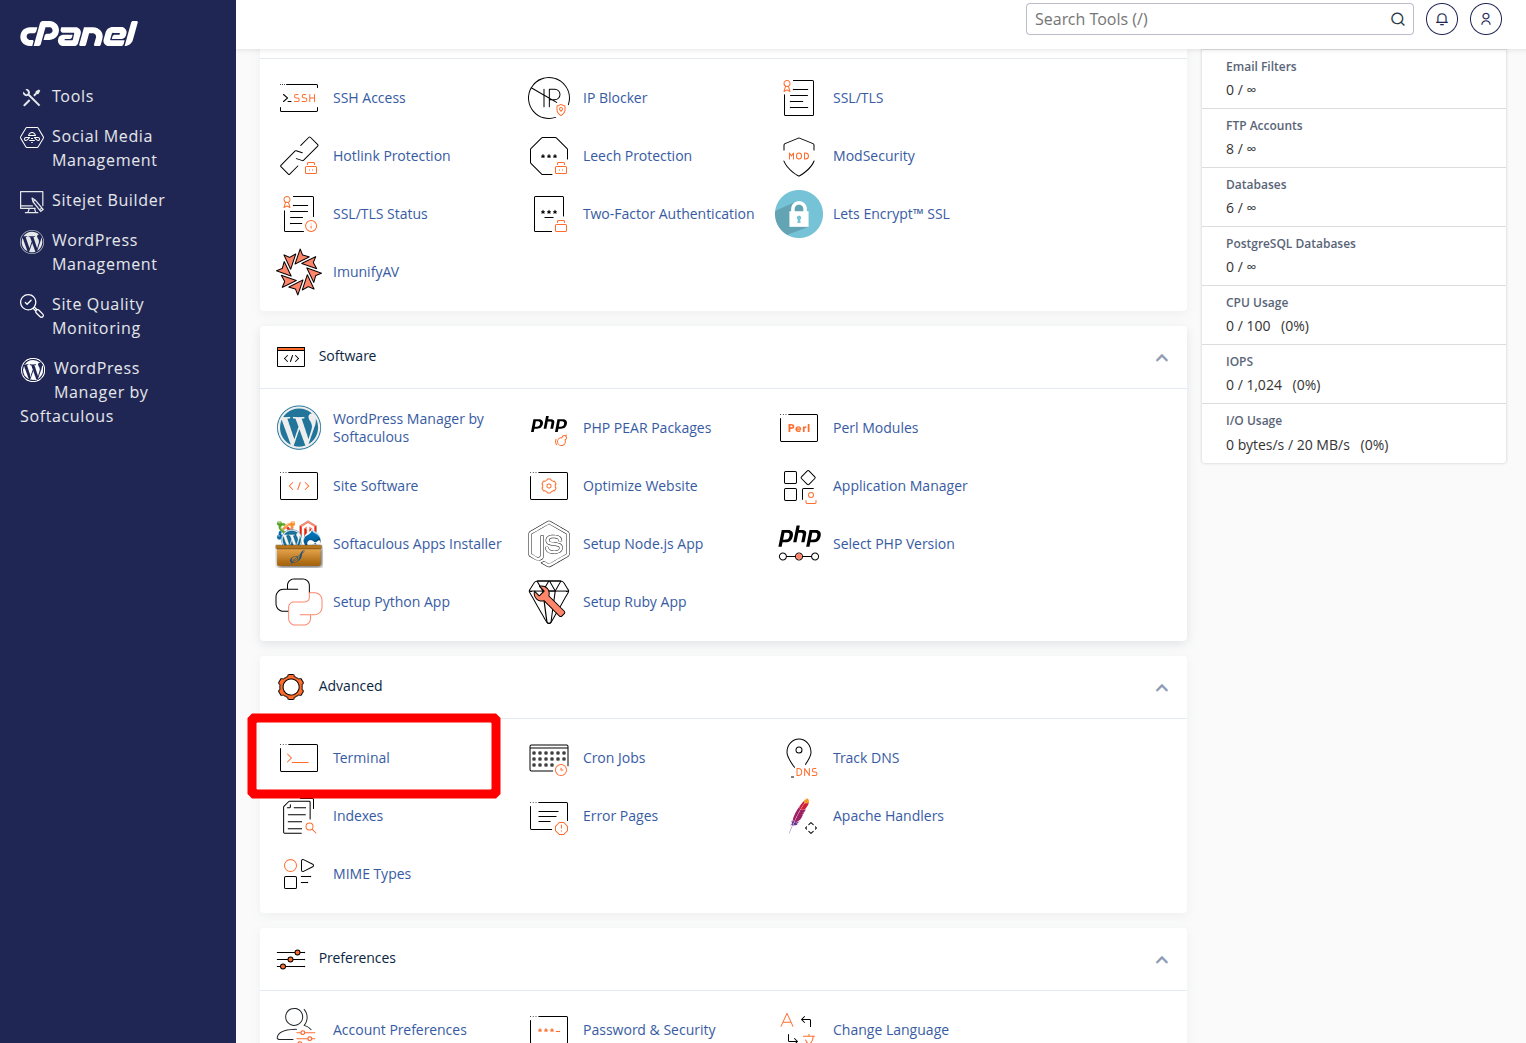Image resolution: width=1526 pixels, height=1043 pixels.
Task: Click the Error Pages icon
Action: [x=549, y=816]
